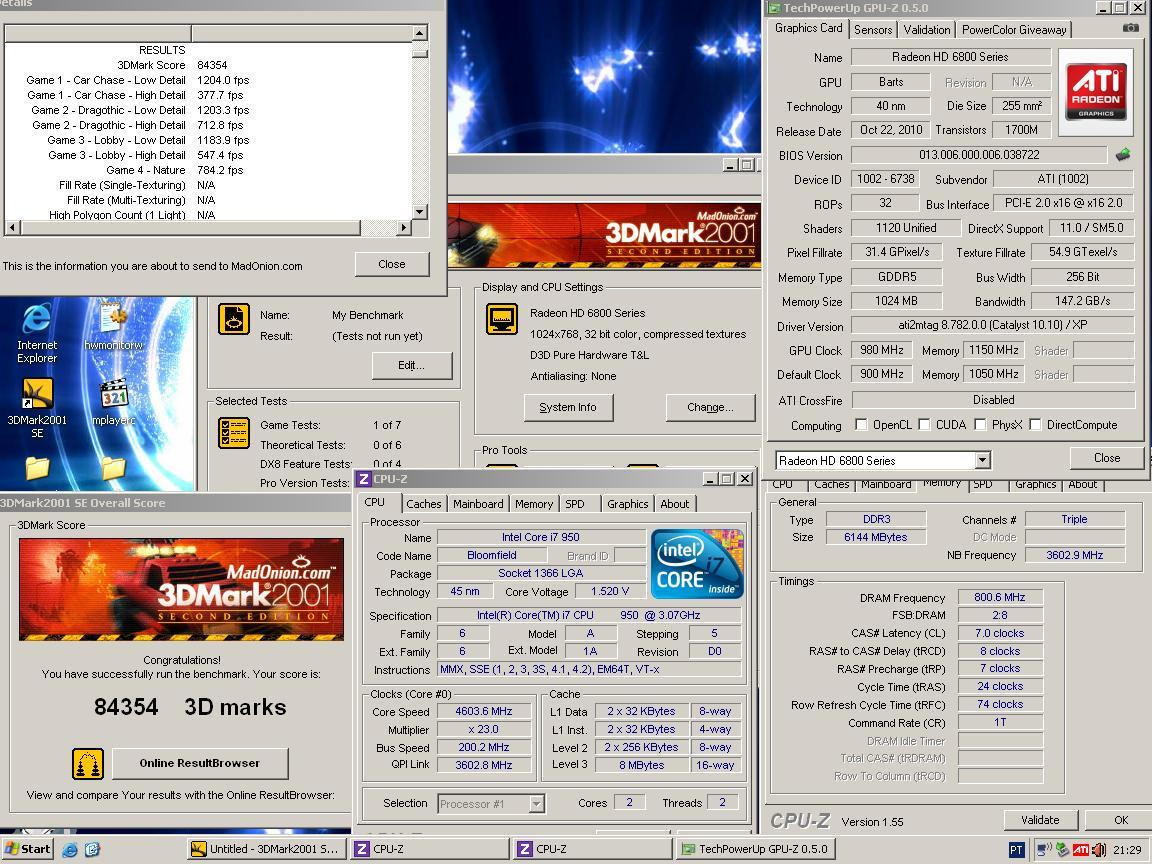Click the ATI tray icon in system tray
This screenshot has width=1152, height=864.
coord(1081,850)
